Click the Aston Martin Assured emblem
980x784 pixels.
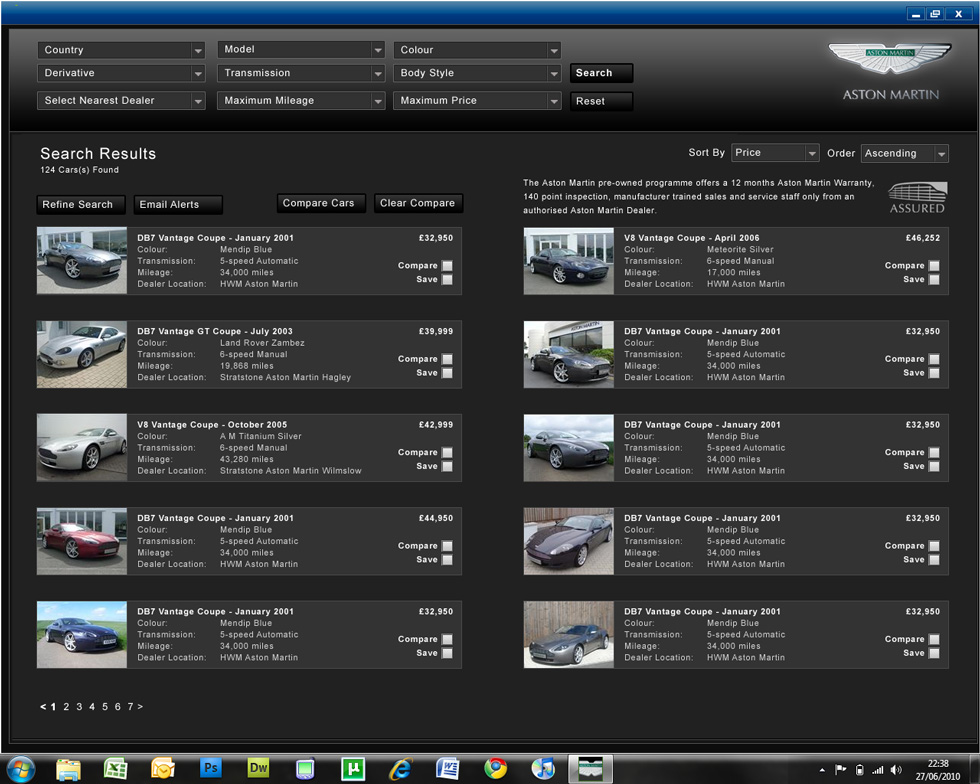pos(916,197)
